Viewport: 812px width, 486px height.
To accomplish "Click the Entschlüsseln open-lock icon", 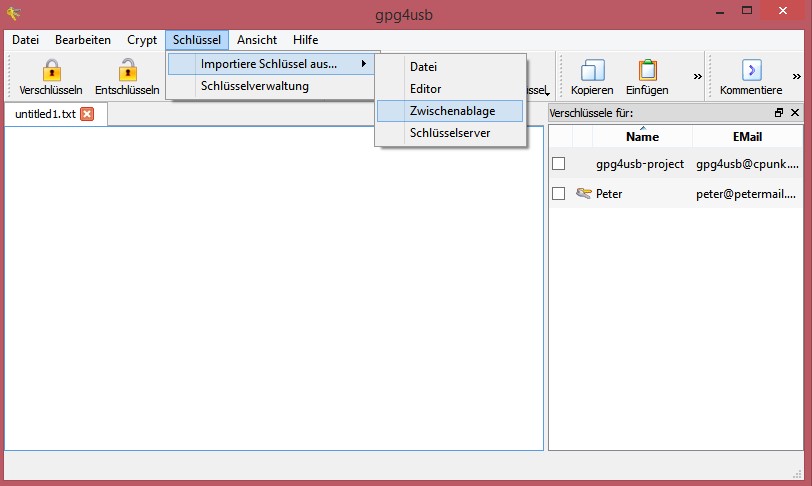I will [x=127, y=71].
